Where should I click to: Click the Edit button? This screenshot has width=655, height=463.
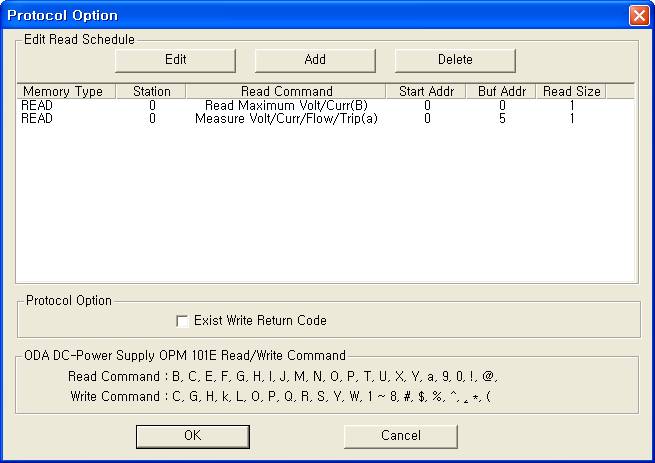[x=175, y=60]
